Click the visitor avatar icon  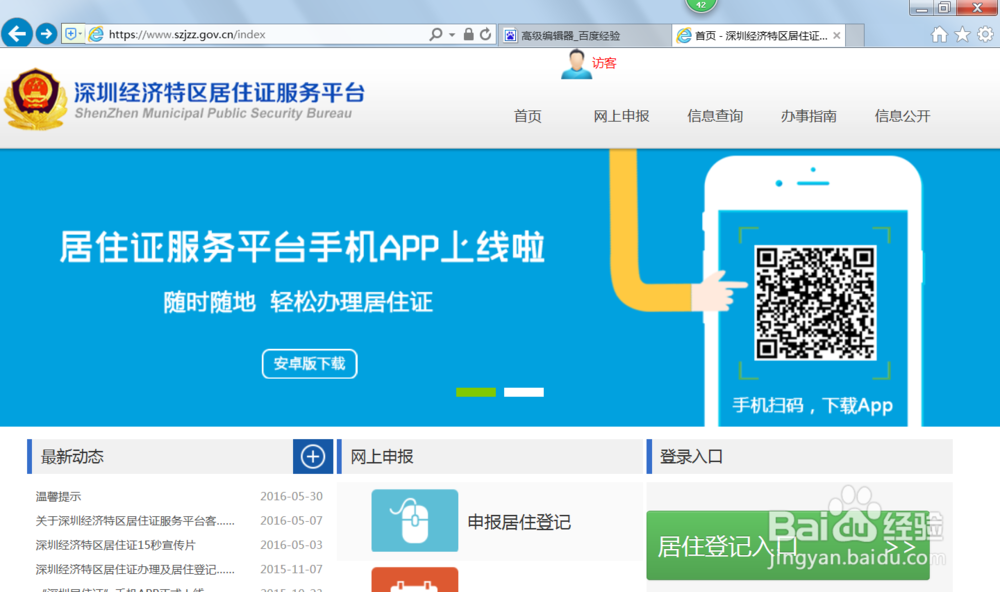coord(576,64)
